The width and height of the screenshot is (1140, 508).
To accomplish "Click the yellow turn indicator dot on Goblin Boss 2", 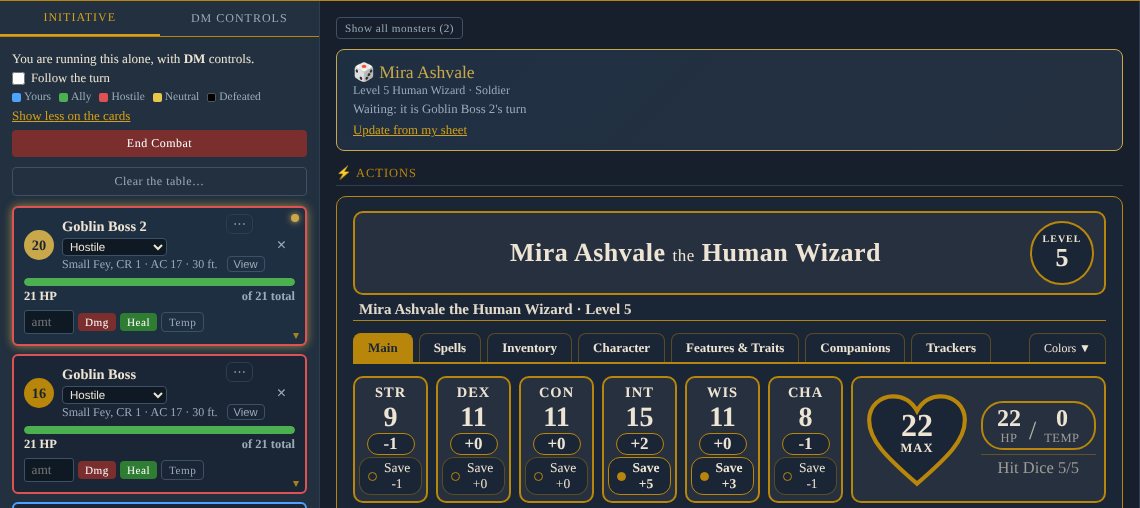I will [x=294, y=218].
